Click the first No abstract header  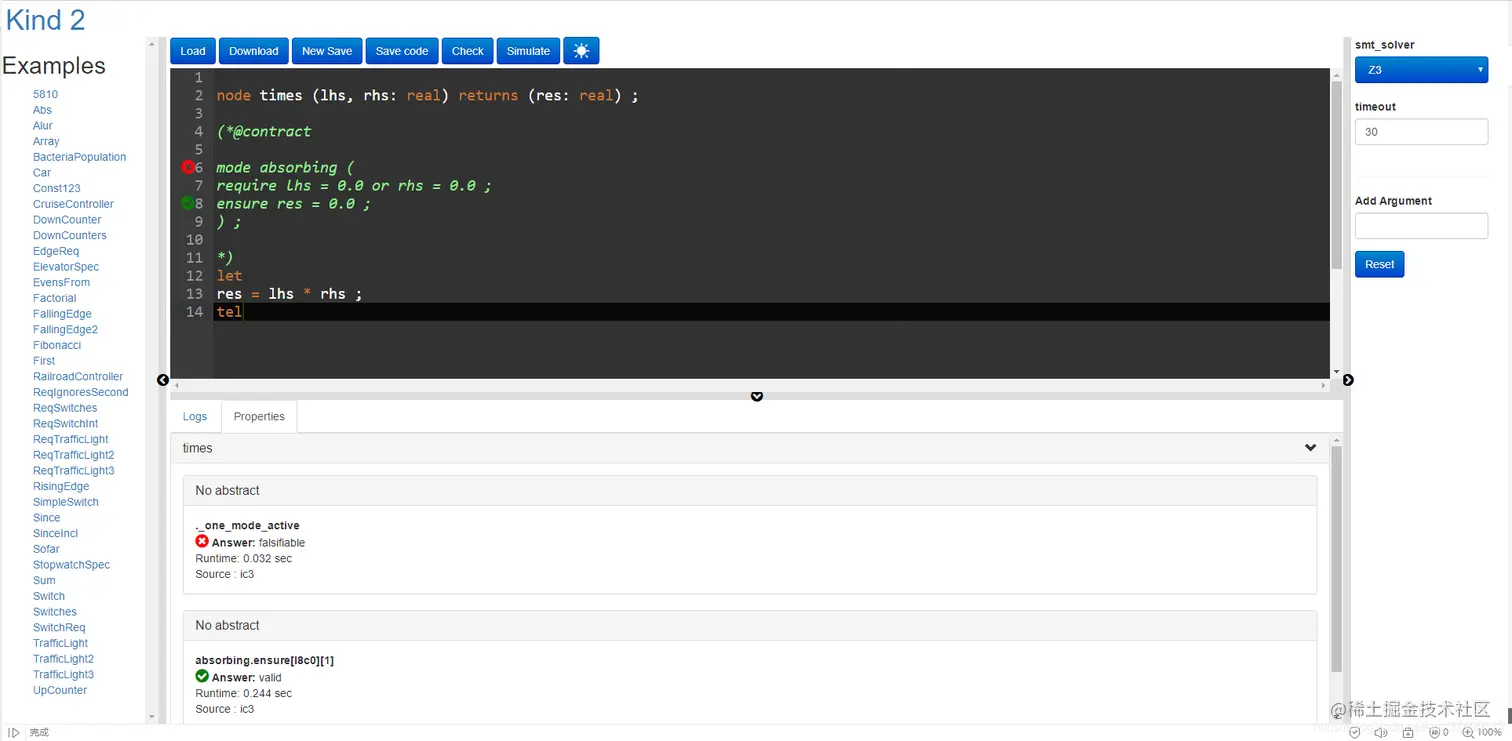tap(750, 491)
